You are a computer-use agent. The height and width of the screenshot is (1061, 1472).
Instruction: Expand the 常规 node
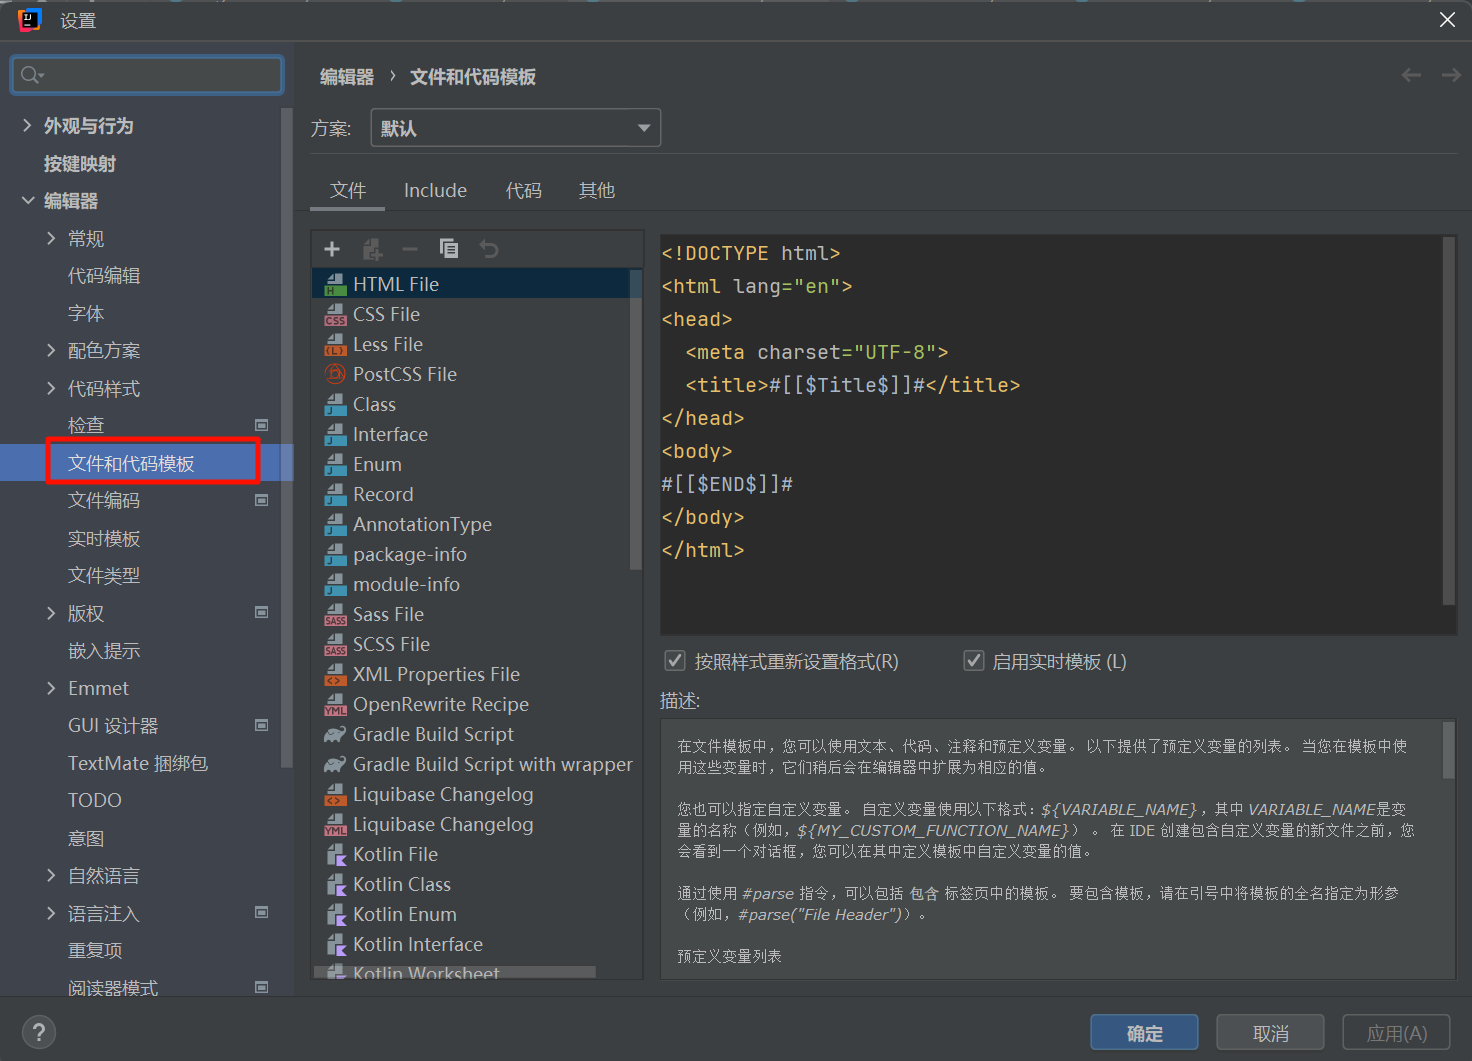(x=51, y=238)
